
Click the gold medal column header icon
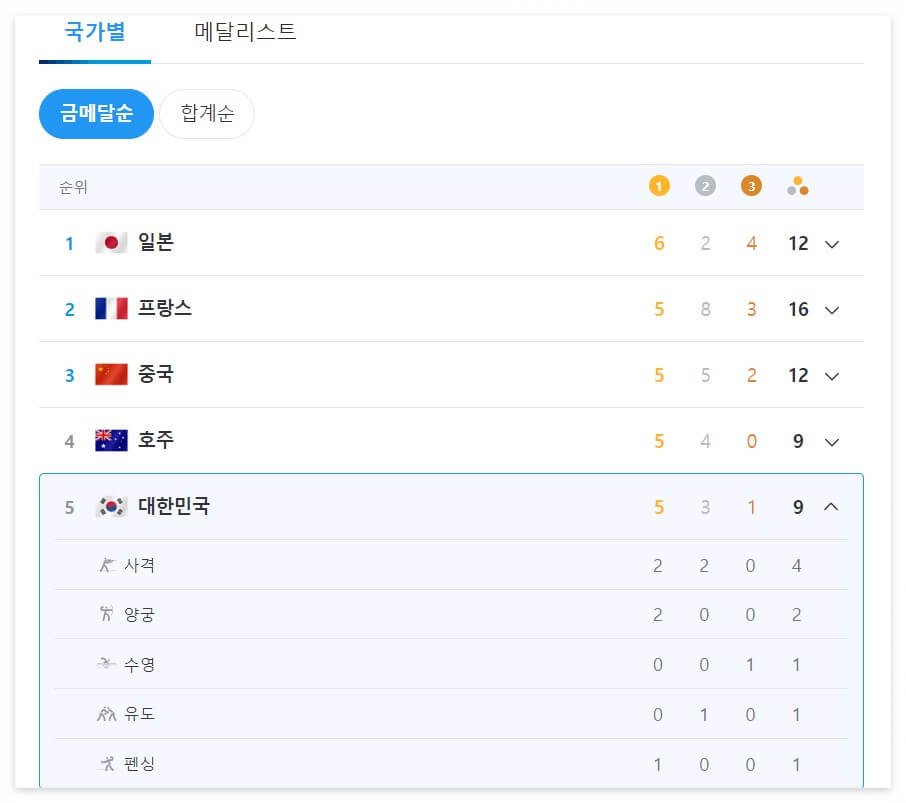[x=658, y=185]
